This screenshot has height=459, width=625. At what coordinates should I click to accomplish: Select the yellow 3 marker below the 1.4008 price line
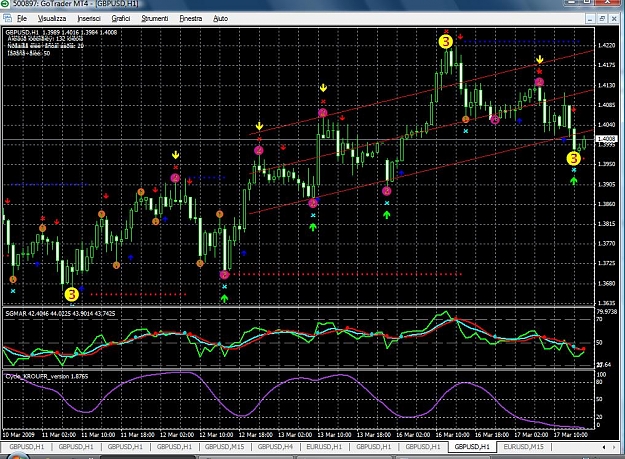573,158
